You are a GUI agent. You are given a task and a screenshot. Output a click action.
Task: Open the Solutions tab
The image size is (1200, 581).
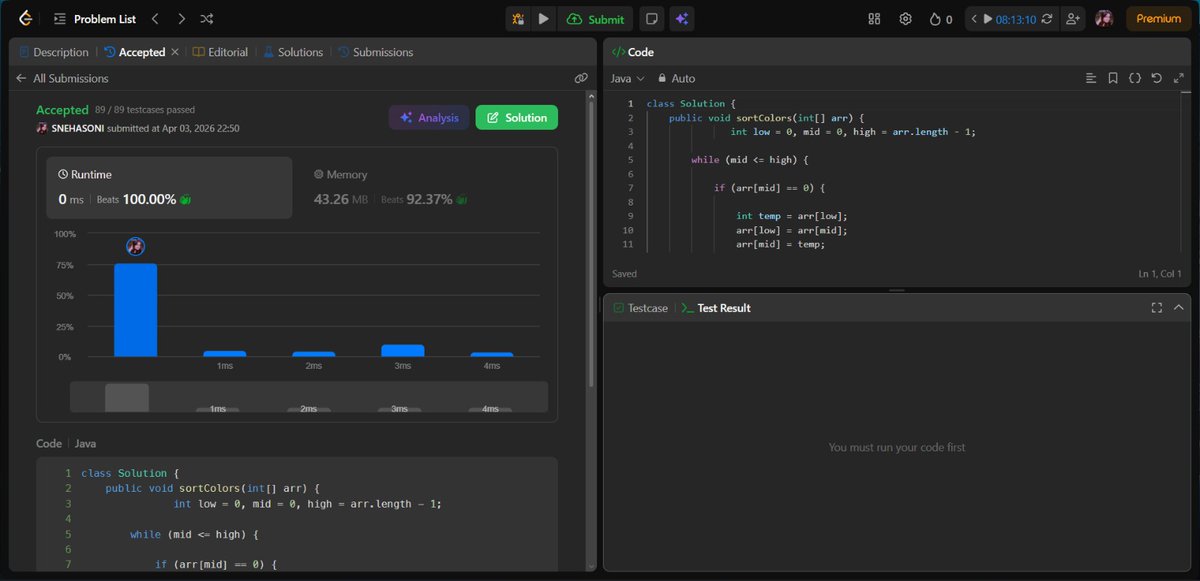pos(293,52)
